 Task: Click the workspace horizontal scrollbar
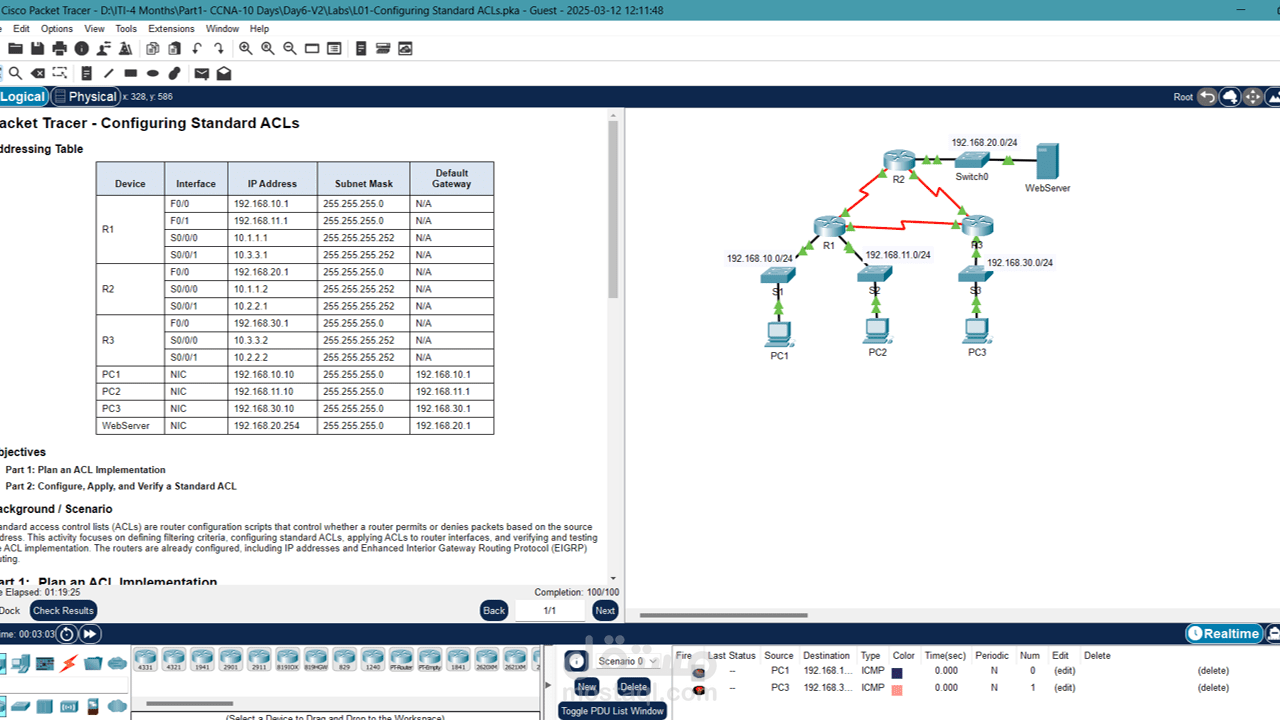[x=723, y=615]
